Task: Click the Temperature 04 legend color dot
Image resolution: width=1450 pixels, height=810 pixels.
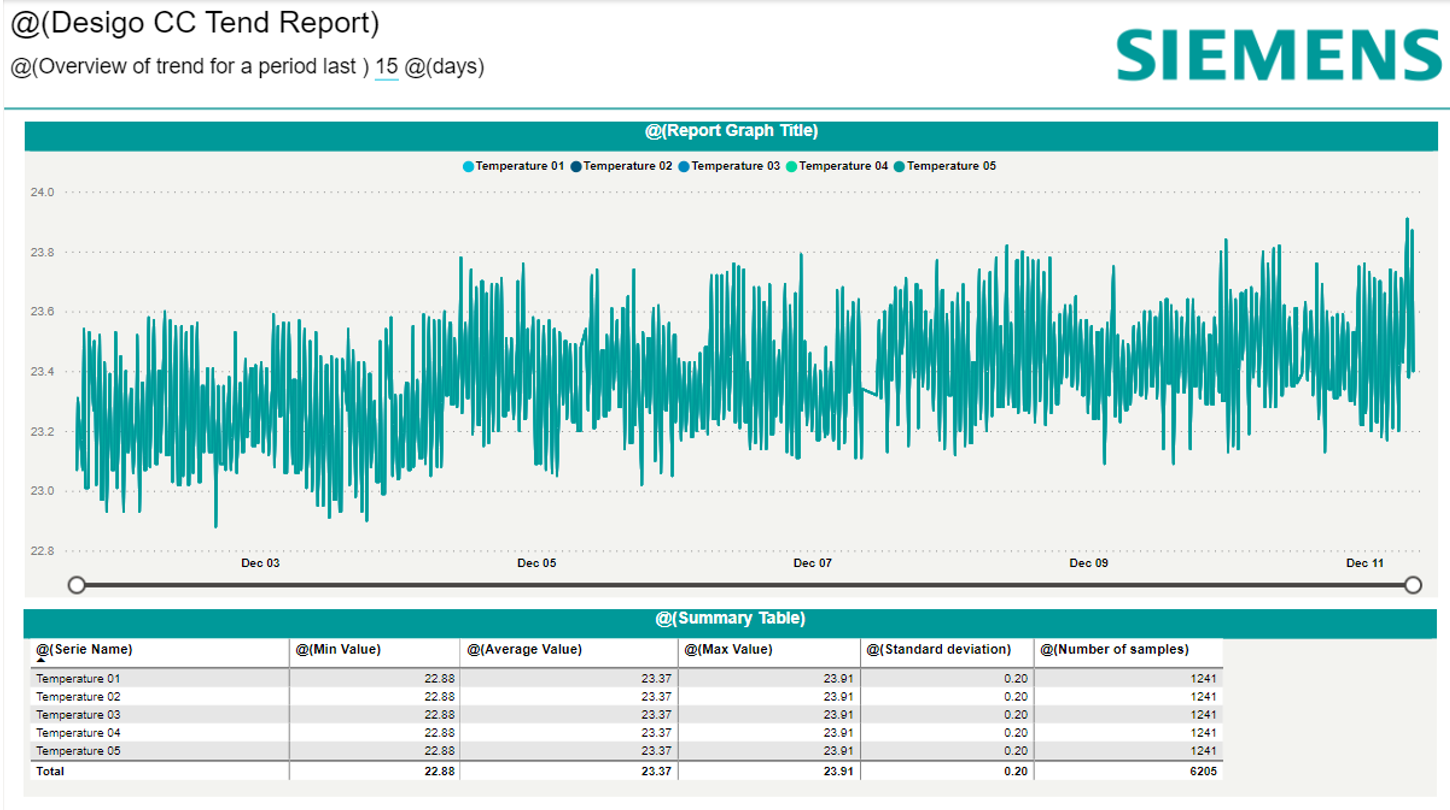Action: [x=791, y=167]
